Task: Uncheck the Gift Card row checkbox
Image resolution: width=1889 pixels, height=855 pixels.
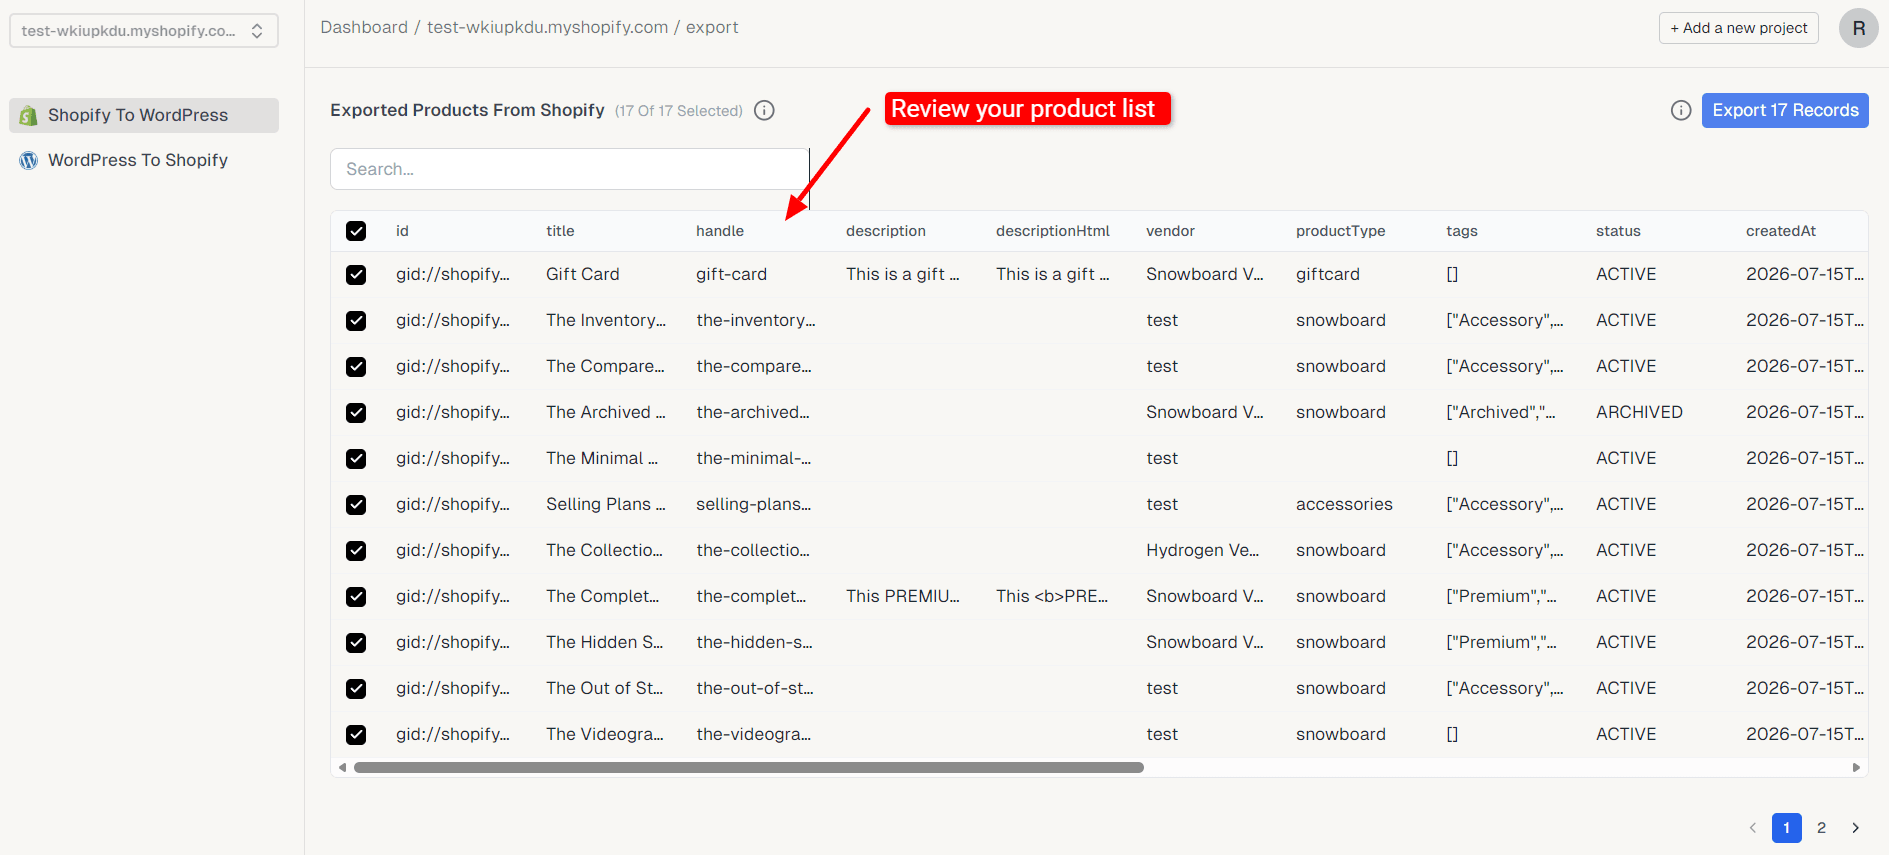Action: point(356,275)
